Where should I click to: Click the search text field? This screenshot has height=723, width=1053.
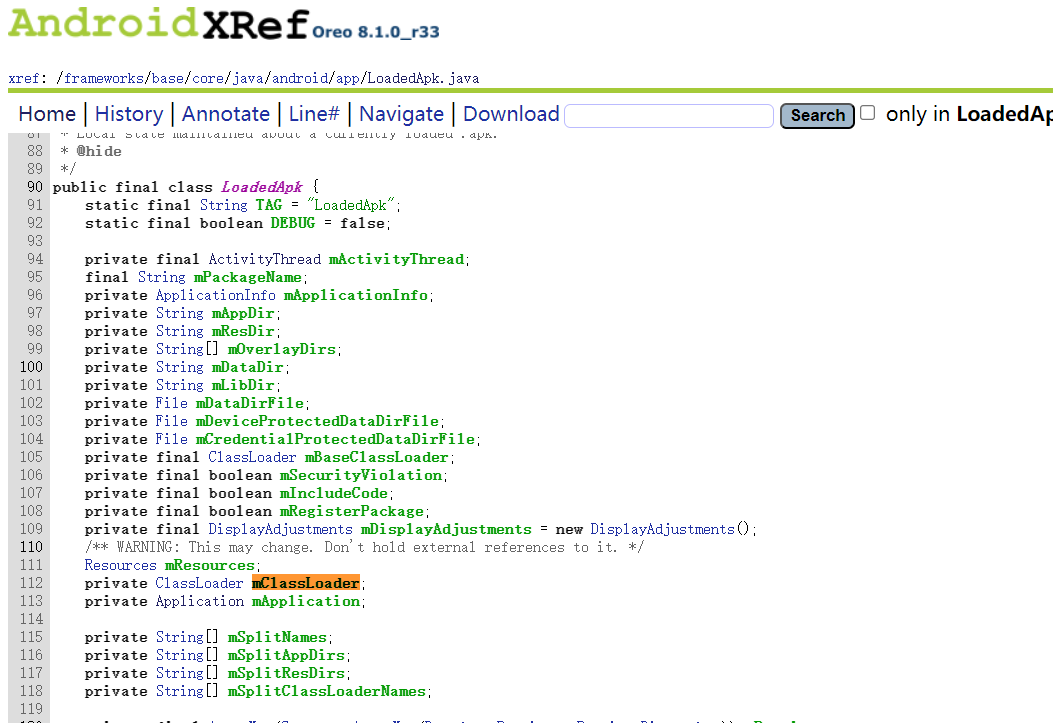tap(669, 116)
